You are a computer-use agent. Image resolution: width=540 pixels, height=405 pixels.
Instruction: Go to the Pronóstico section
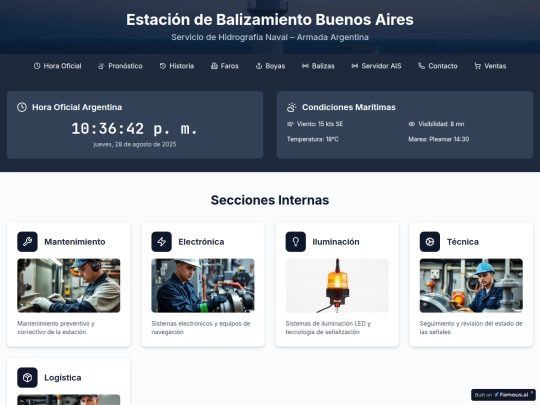(120, 66)
